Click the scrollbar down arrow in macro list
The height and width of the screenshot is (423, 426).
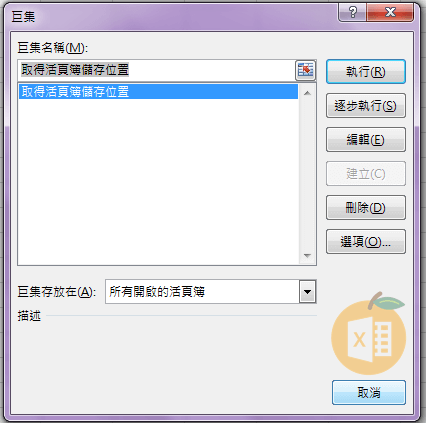(307, 256)
